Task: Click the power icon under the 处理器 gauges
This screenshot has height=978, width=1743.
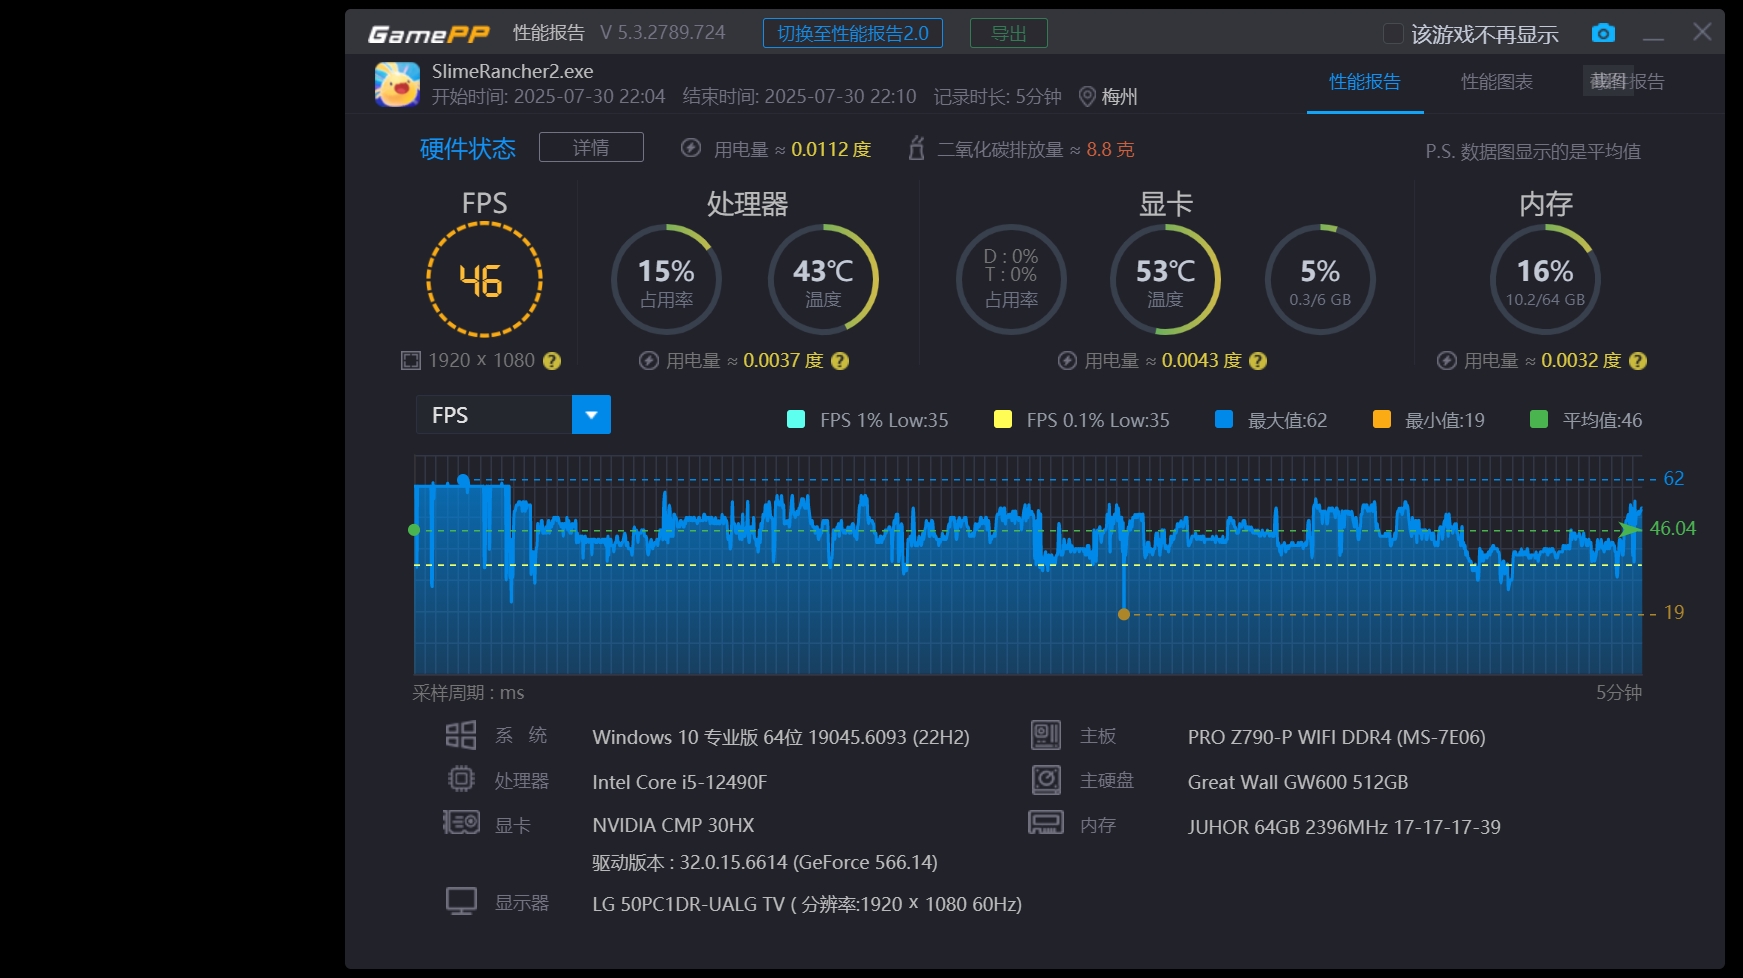Action: [x=649, y=361]
